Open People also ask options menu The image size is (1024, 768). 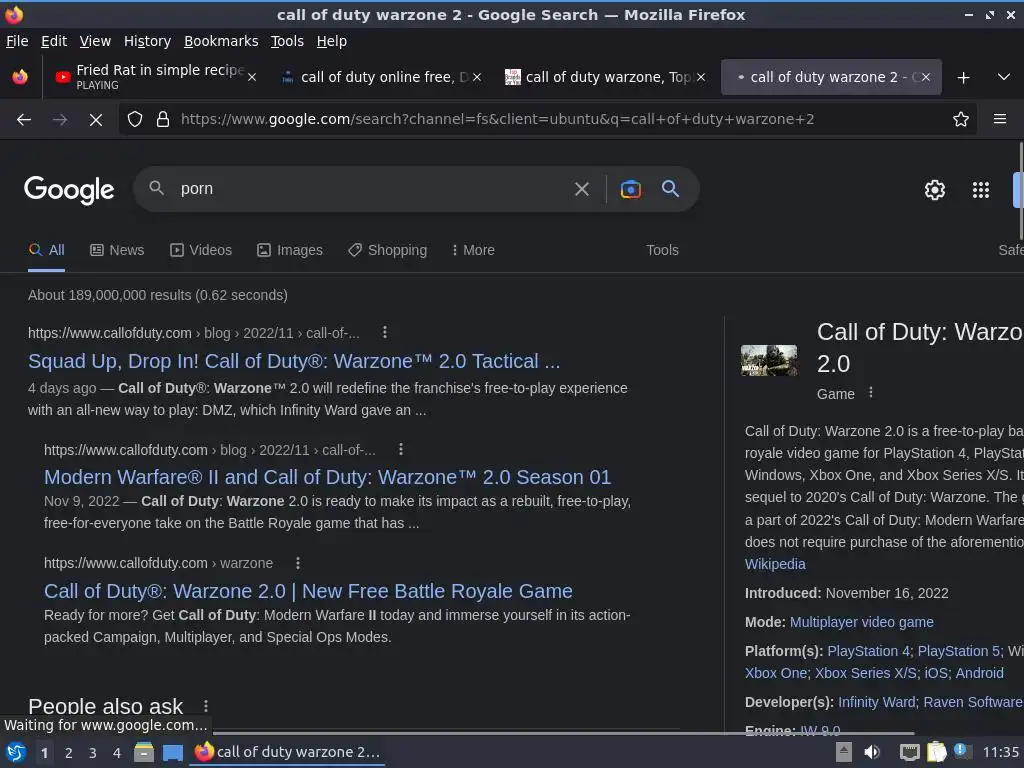point(206,706)
